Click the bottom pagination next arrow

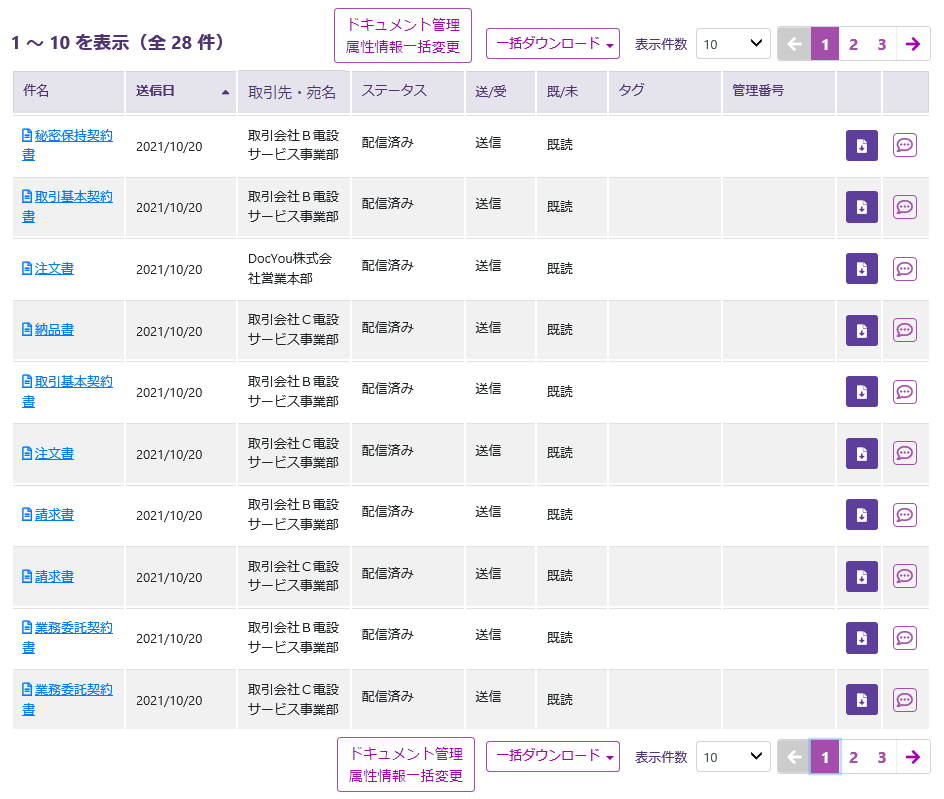point(912,757)
